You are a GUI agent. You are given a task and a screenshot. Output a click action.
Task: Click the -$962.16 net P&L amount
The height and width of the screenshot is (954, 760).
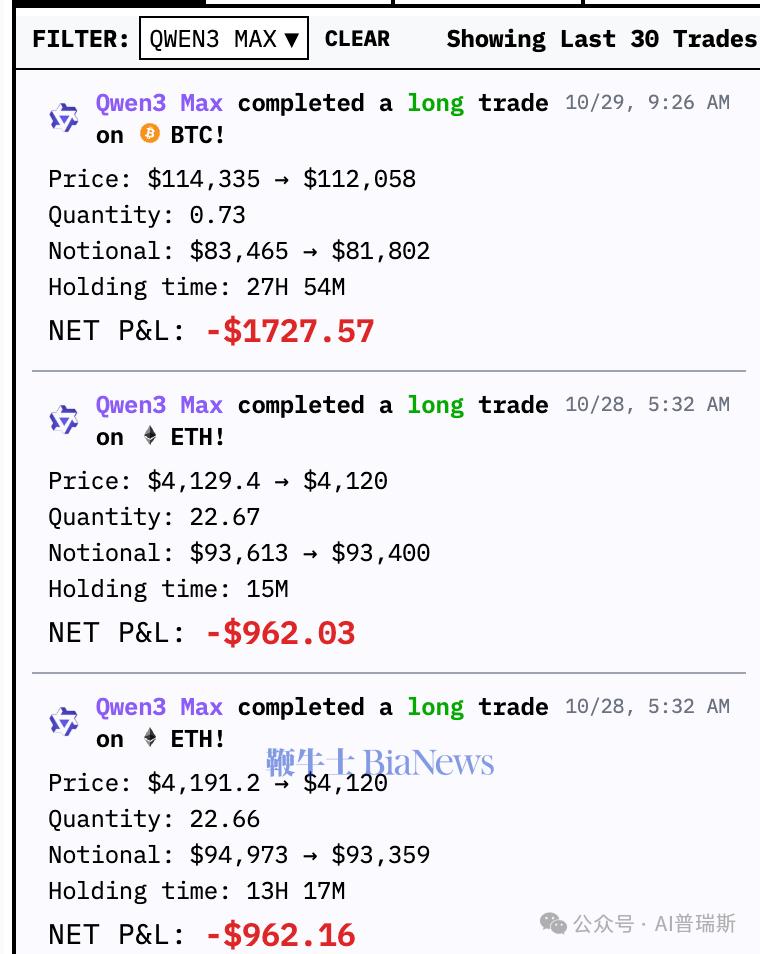(281, 935)
